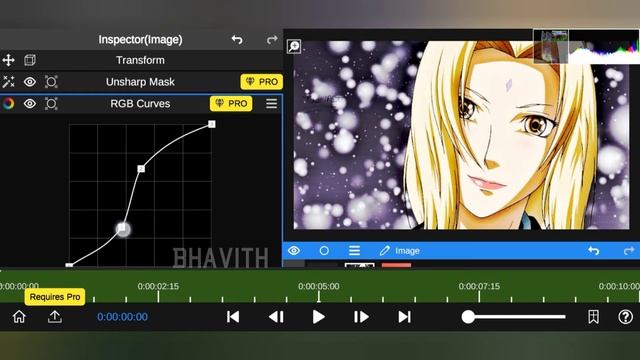Click the Unsharp Mask magic wand icon
The width and height of the screenshot is (640, 360).
[x=8, y=82]
